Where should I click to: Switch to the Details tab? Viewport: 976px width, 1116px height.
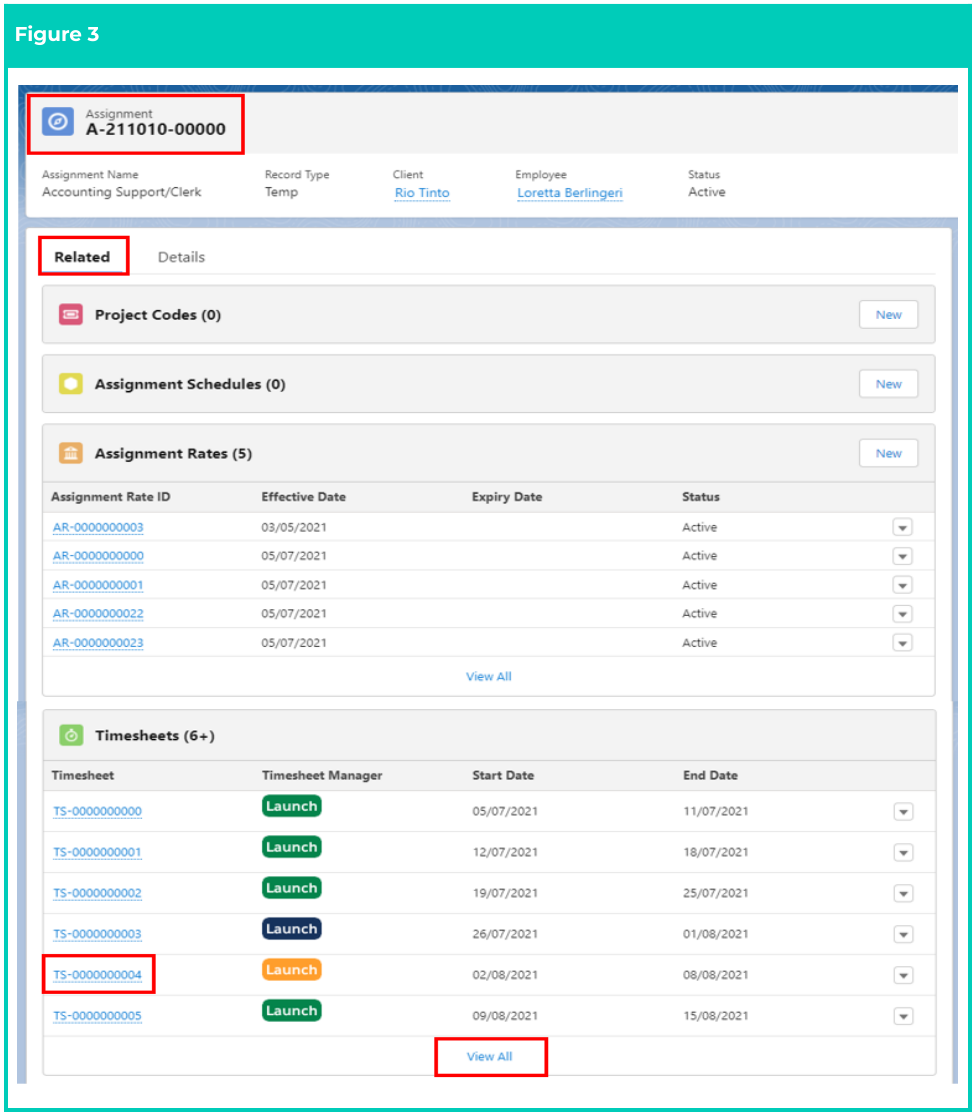(x=182, y=257)
